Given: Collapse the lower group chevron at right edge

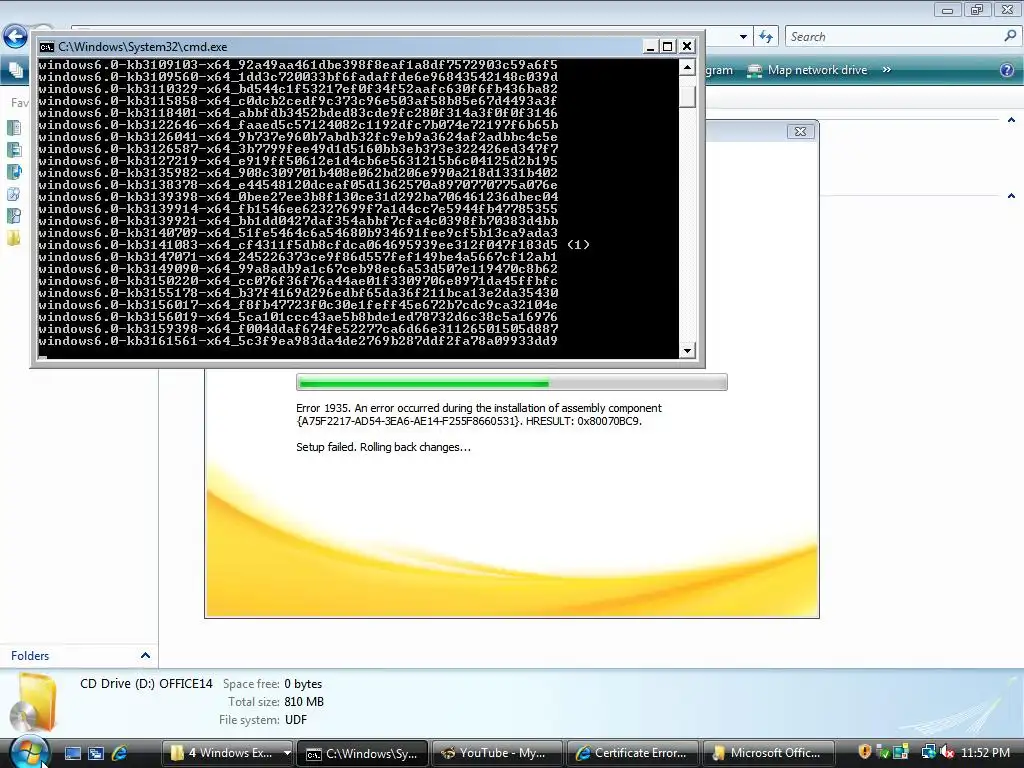Looking at the screenshot, I should coord(1011,195).
